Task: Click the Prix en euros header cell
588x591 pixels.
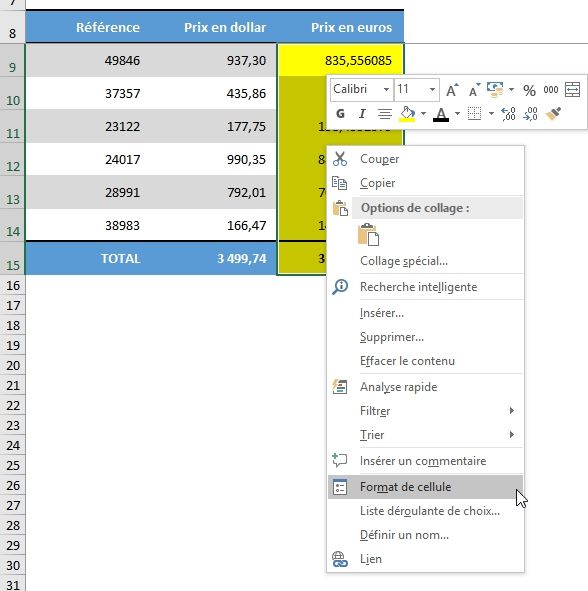Action: (340, 27)
